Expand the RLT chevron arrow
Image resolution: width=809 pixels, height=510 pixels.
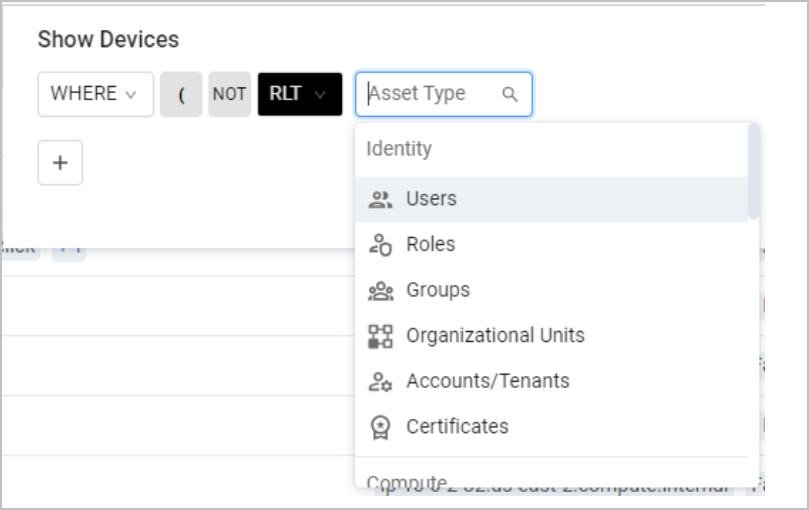pos(320,94)
